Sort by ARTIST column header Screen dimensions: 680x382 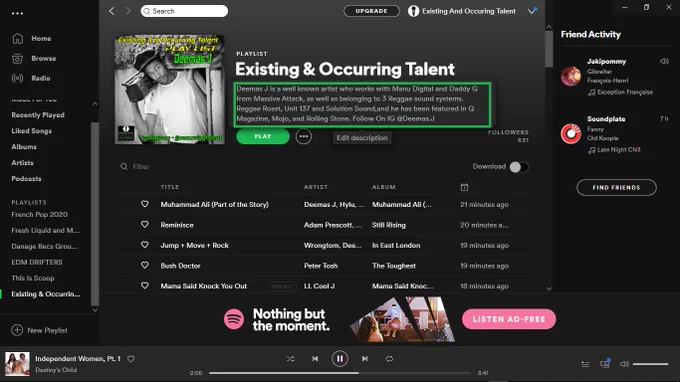click(x=316, y=187)
